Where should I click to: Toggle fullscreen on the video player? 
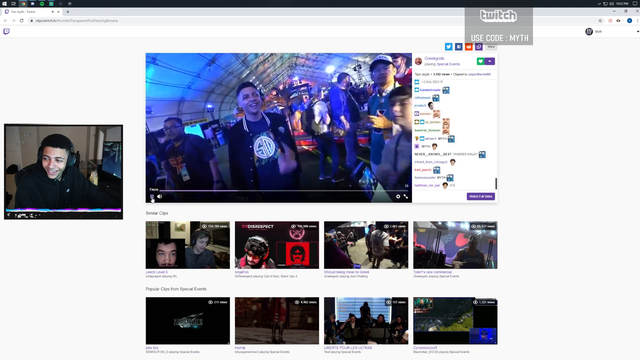[x=406, y=197]
